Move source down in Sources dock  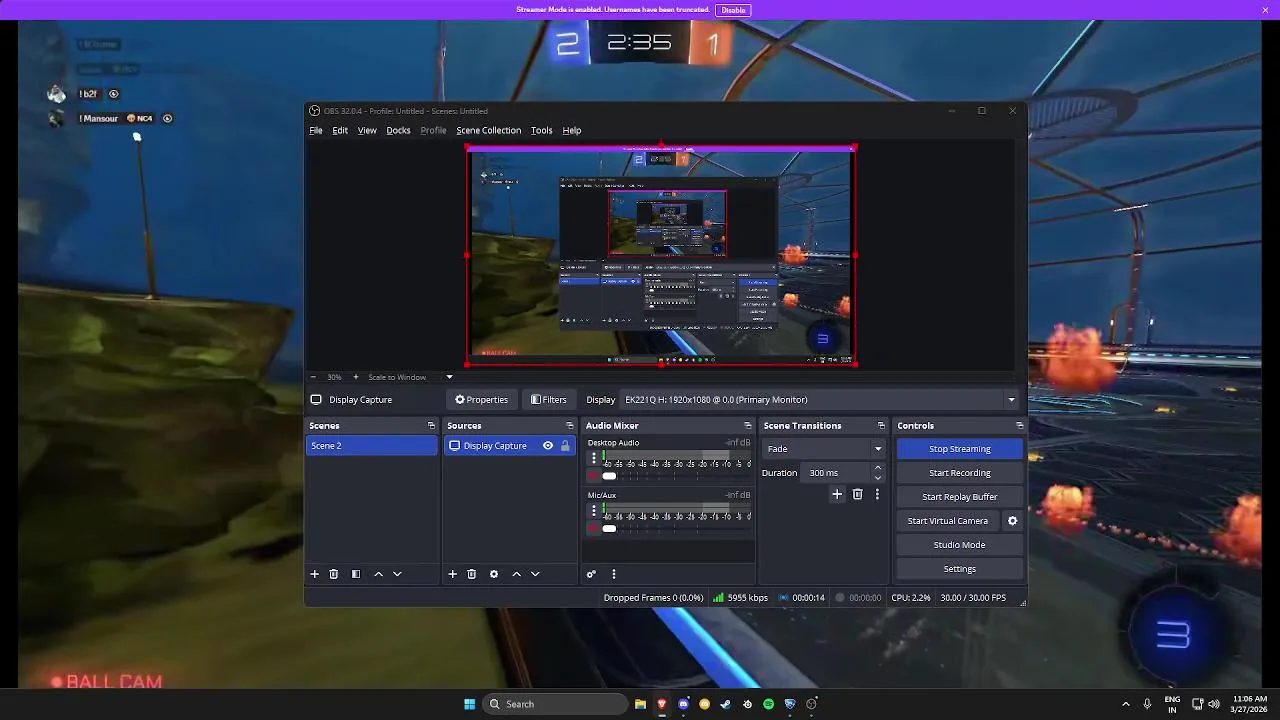tap(535, 574)
